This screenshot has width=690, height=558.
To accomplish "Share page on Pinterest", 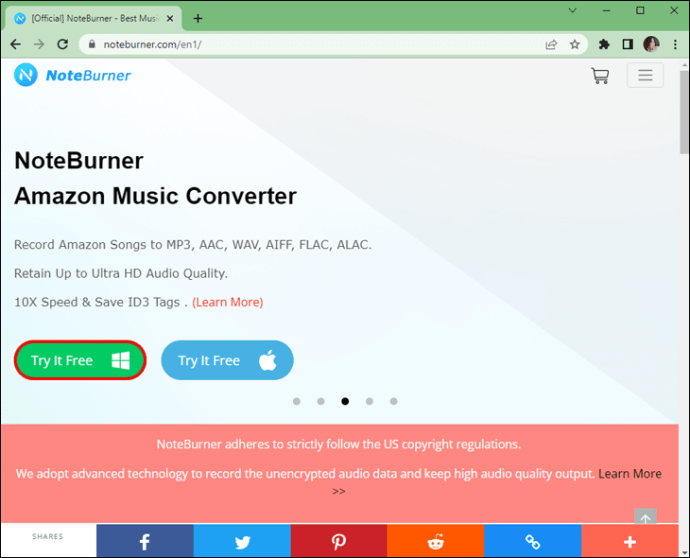I will 339,541.
